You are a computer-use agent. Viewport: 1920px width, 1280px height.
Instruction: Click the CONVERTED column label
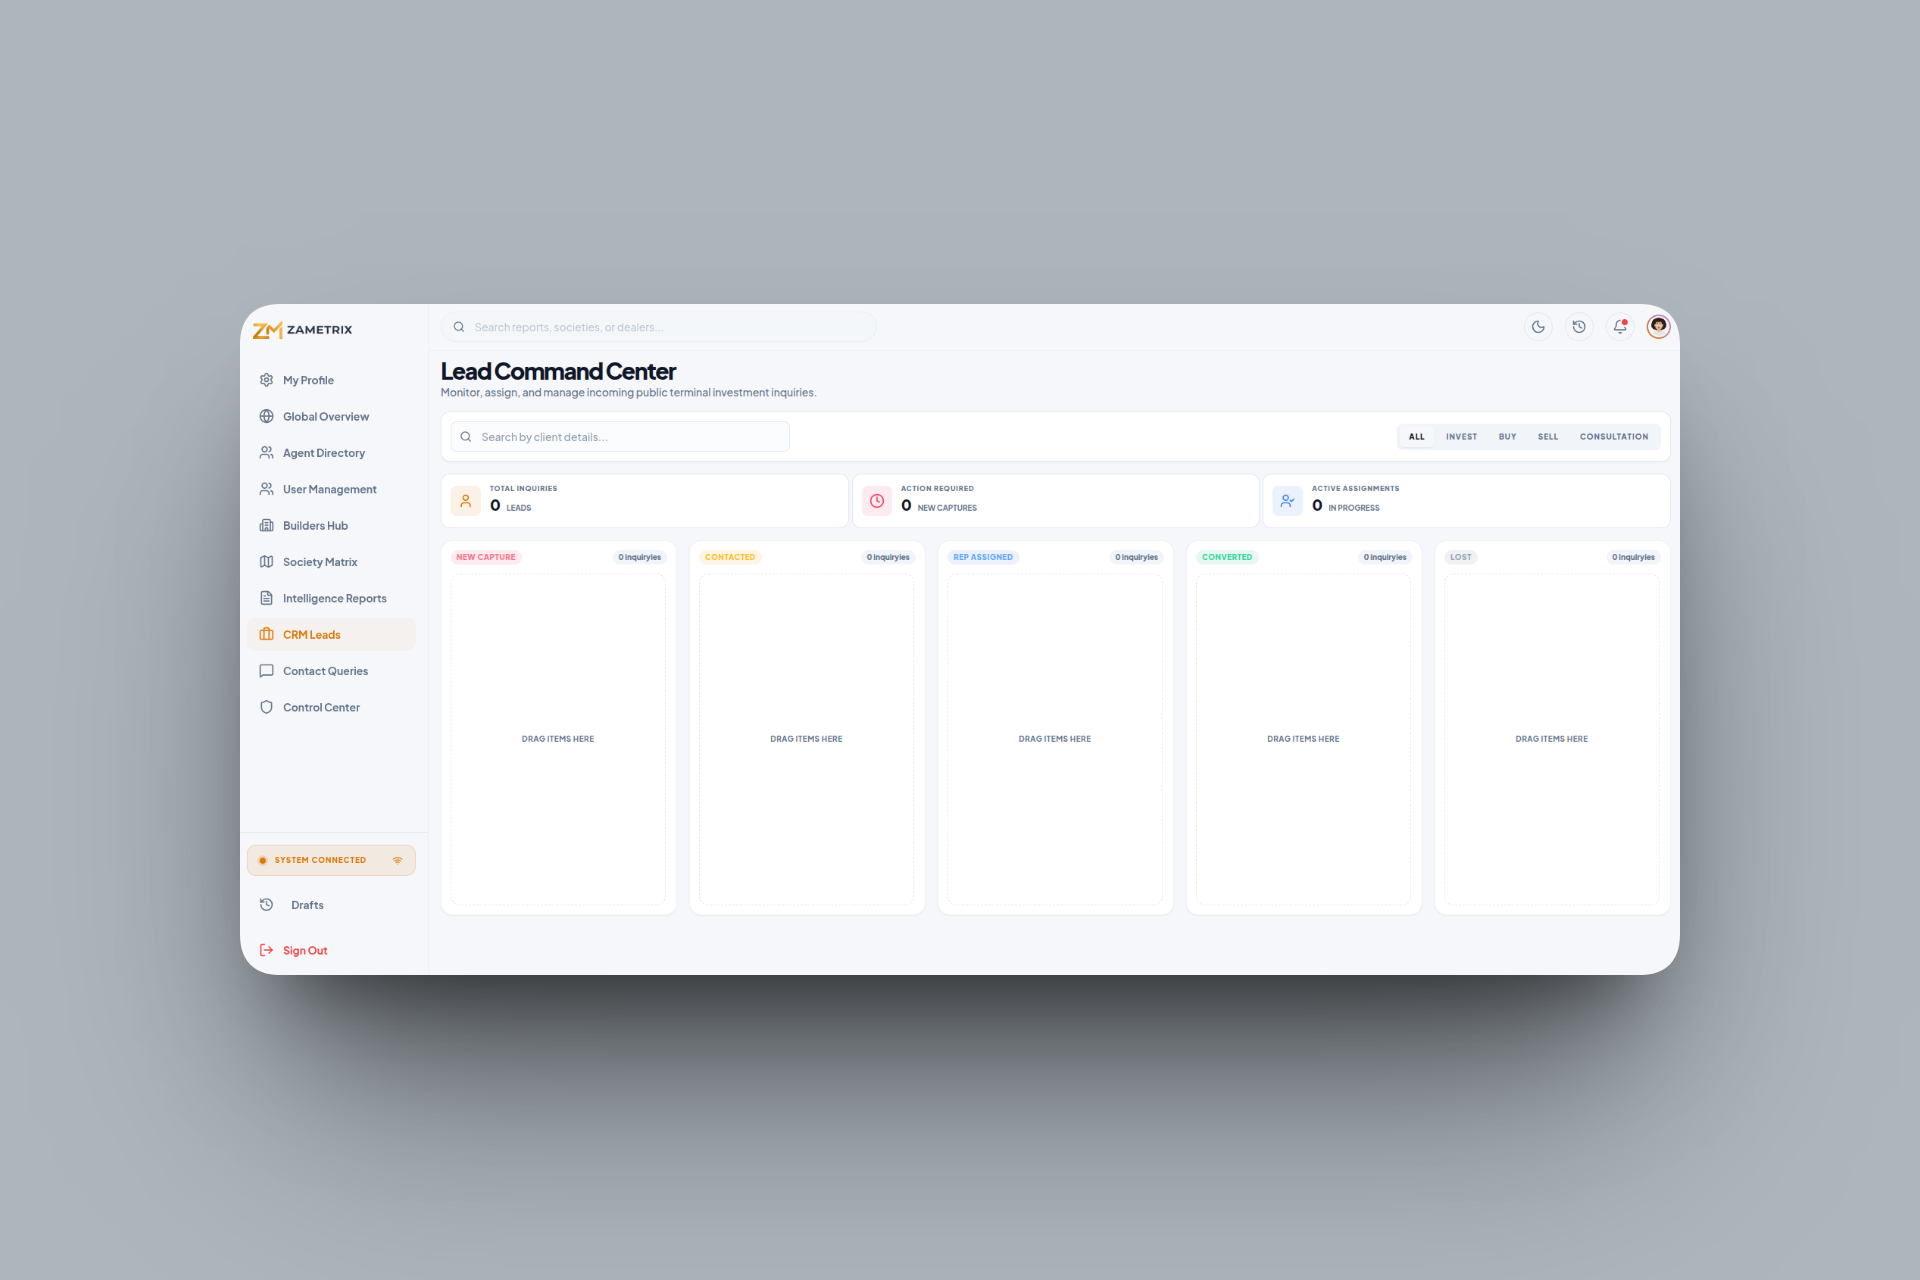click(1227, 557)
